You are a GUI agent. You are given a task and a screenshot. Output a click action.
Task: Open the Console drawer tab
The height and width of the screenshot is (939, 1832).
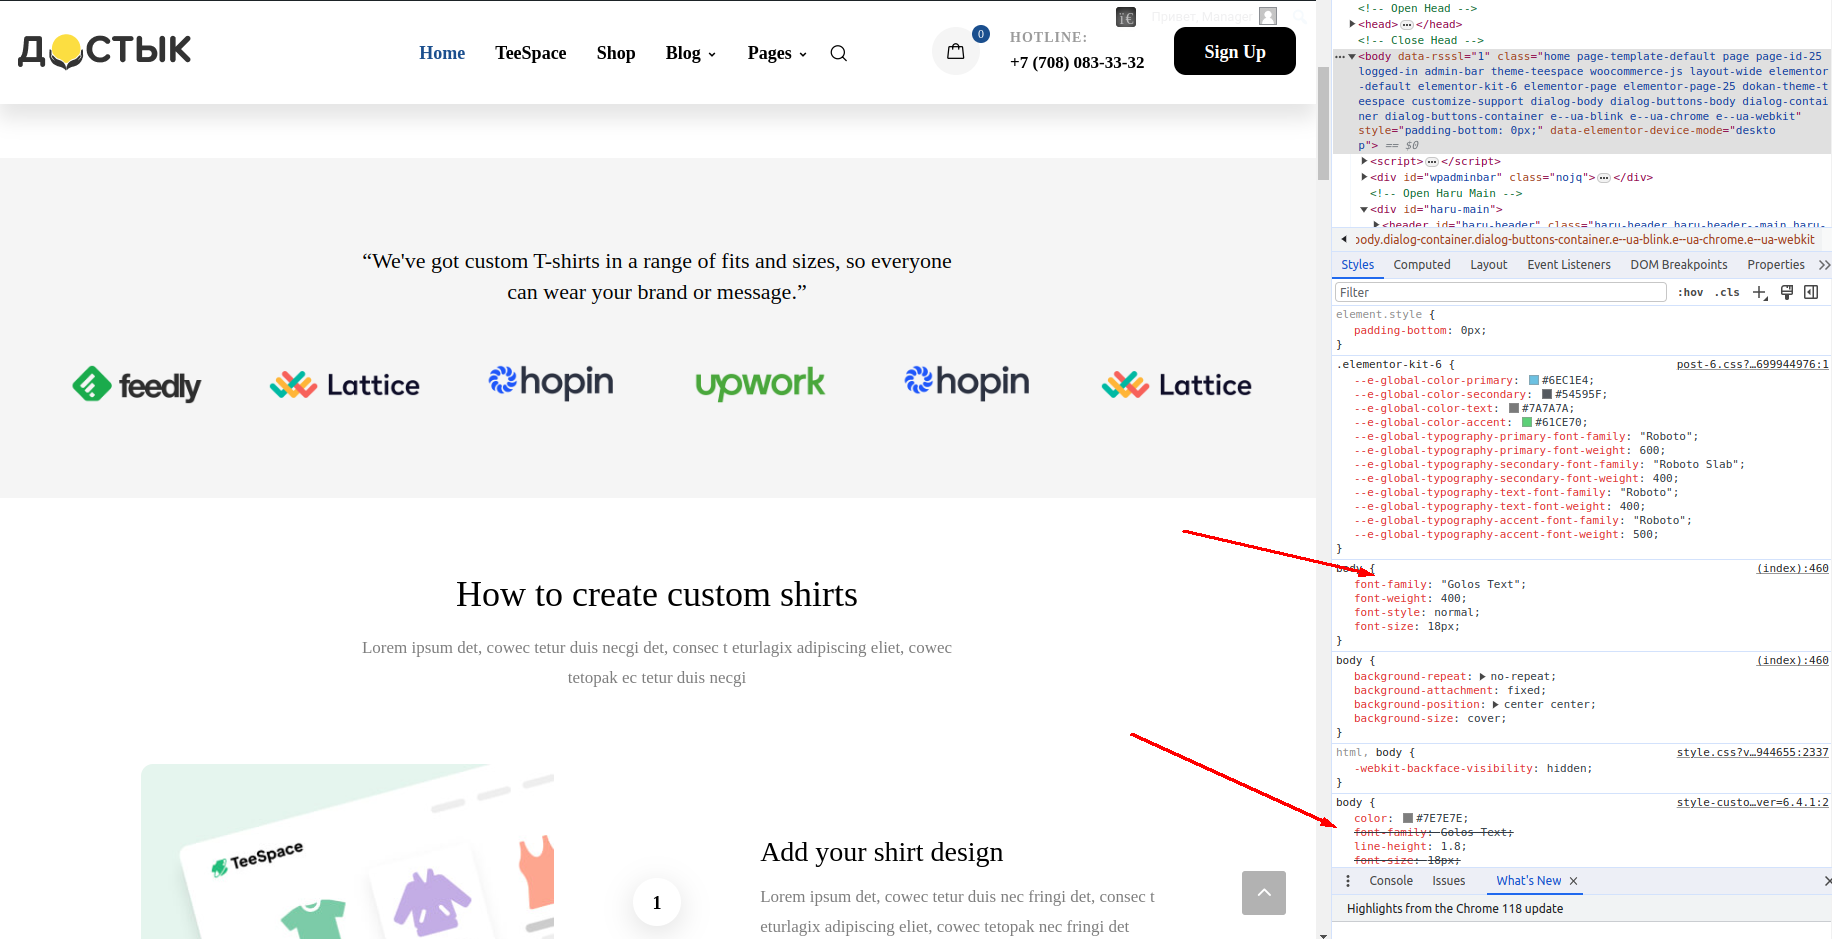1390,881
